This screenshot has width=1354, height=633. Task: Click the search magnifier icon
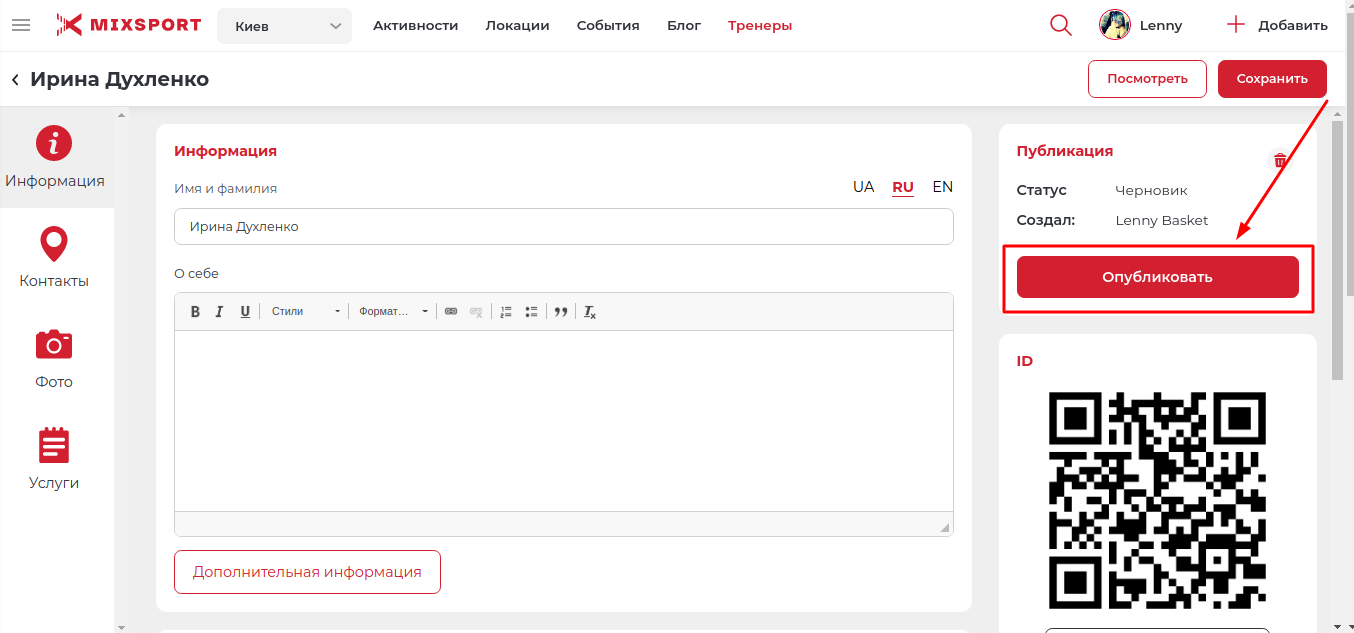[1061, 25]
